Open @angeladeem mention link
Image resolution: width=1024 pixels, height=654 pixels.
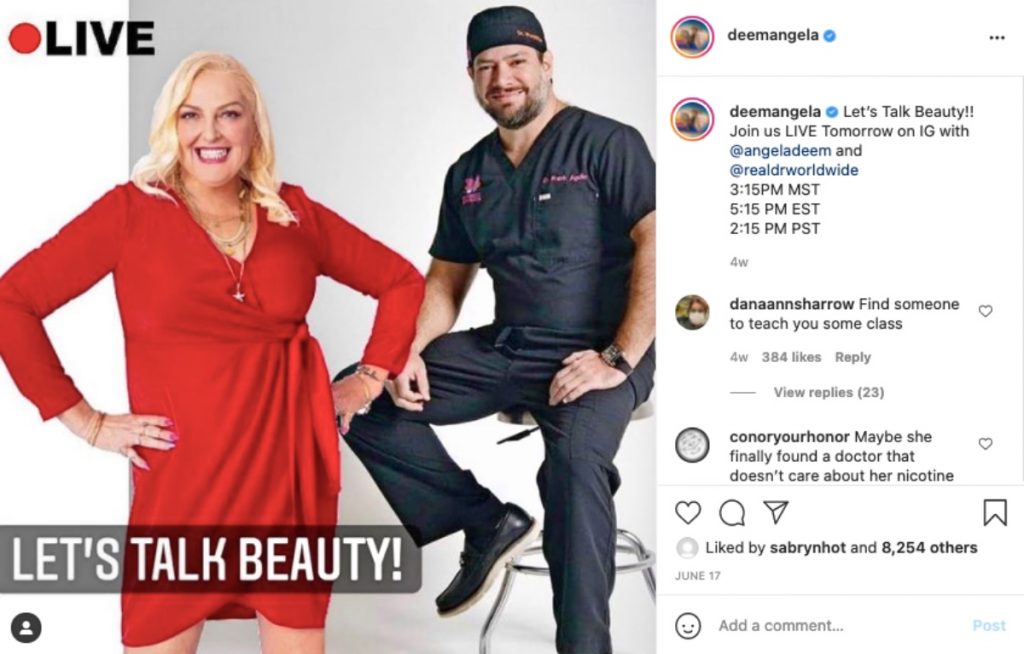[780, 150]
